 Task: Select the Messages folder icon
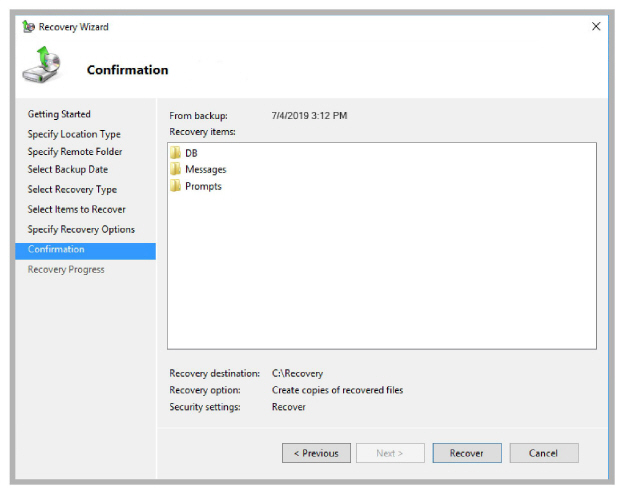[175, 169]
